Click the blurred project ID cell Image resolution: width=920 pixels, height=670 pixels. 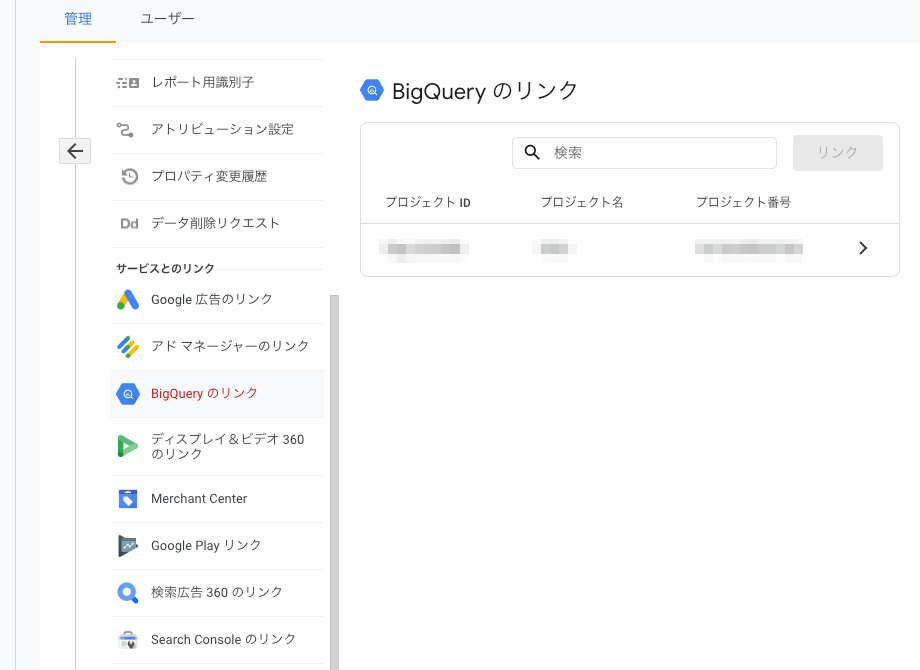[424, 248]
